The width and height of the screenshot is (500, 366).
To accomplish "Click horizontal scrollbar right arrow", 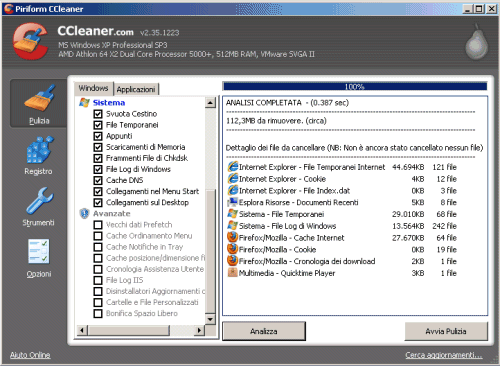I will click(199, 330).
